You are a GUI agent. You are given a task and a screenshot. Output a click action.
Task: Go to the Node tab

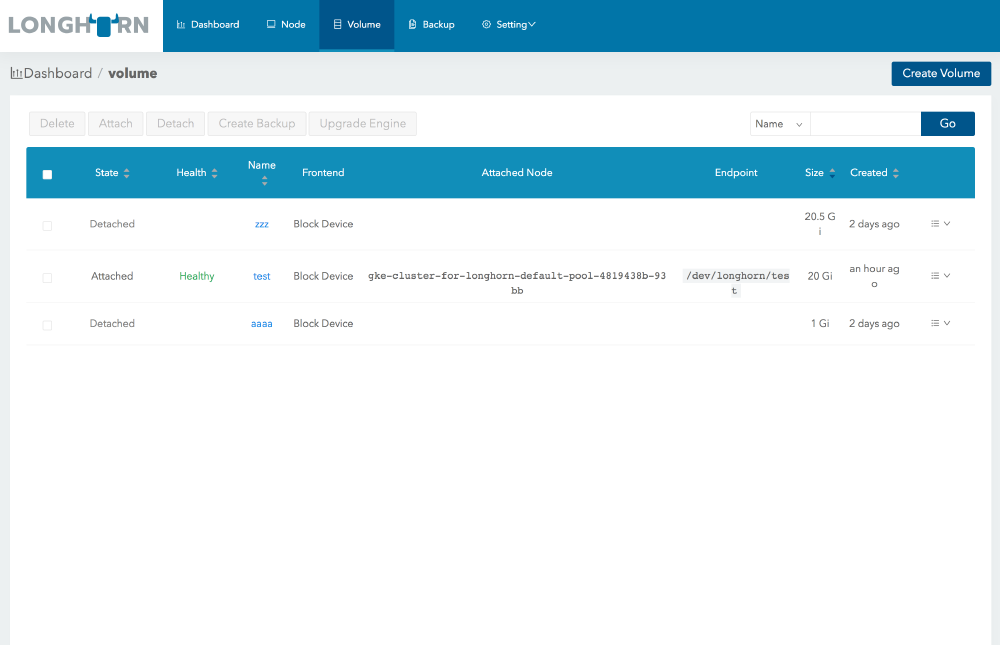285,25
